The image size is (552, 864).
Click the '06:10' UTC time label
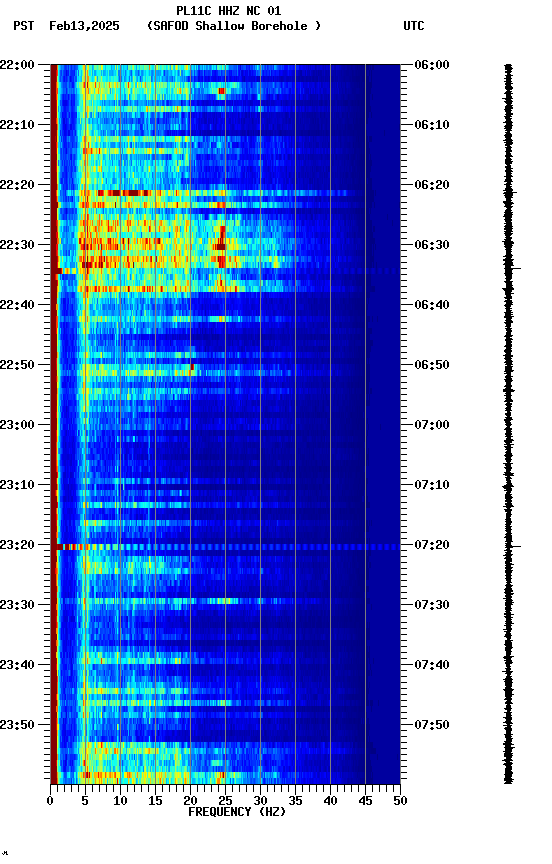[x=432, y=125]
